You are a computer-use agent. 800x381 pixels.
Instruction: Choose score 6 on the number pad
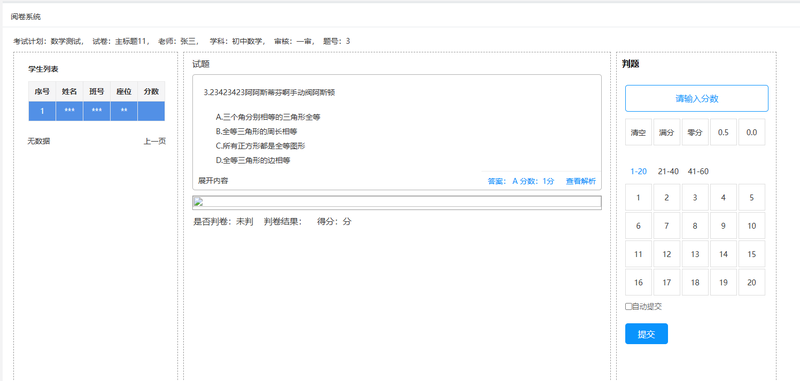point(638,225)
